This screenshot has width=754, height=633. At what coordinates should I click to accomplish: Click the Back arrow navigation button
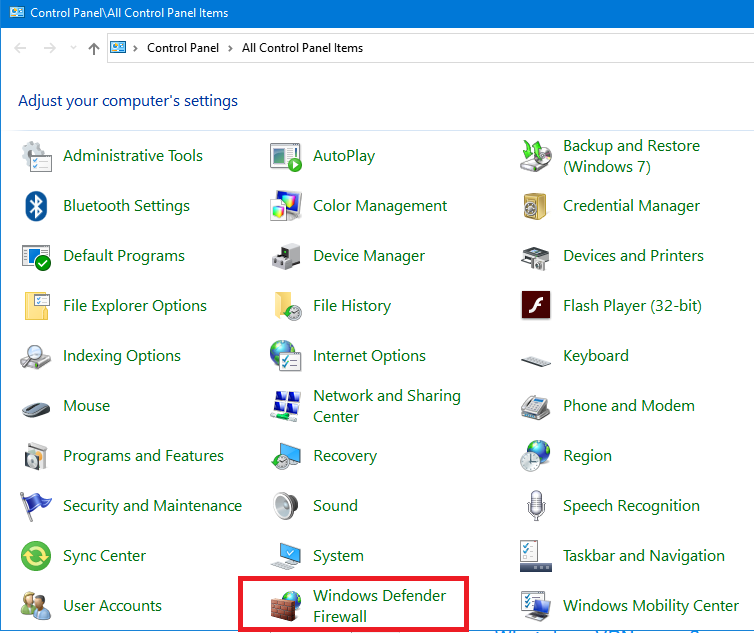[22, 48]
